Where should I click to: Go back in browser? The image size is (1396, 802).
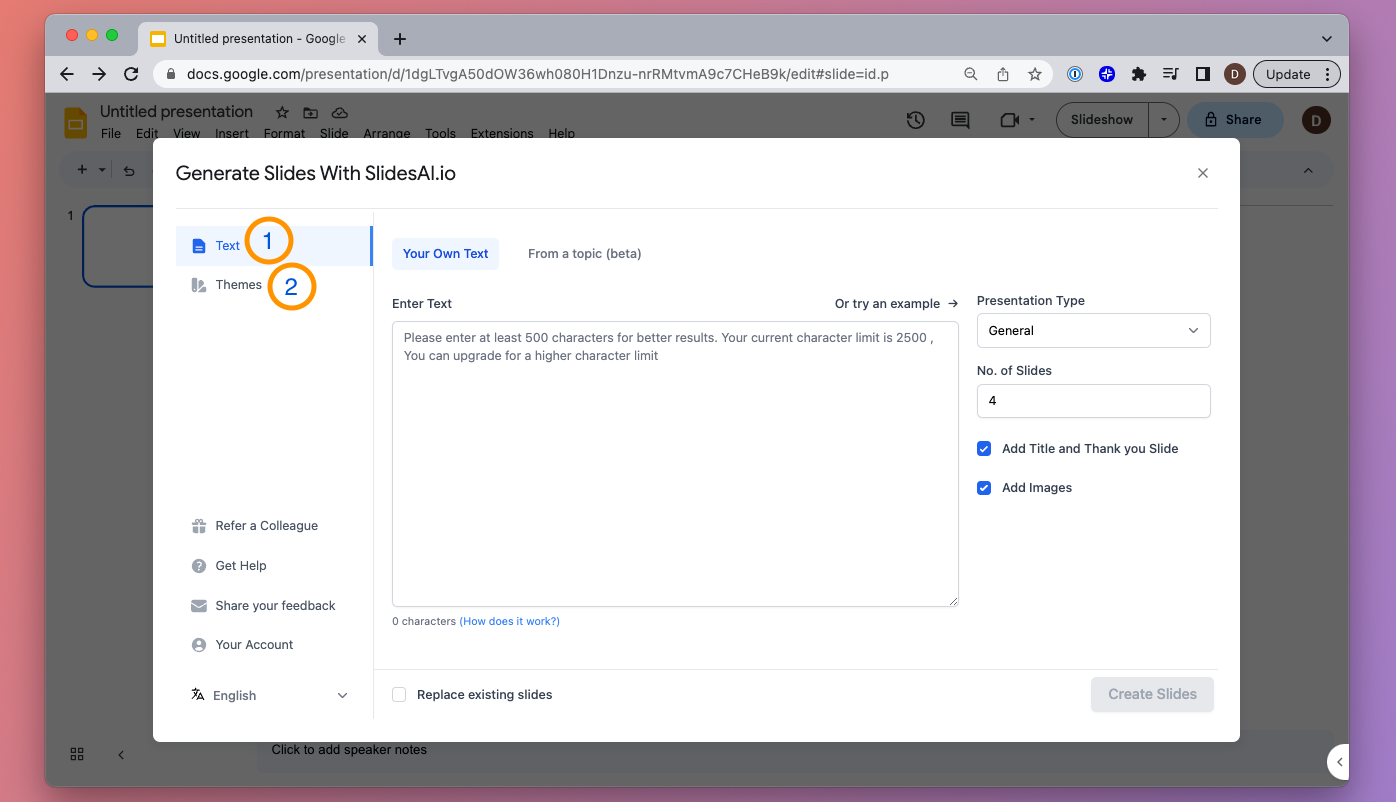[67, 74]
